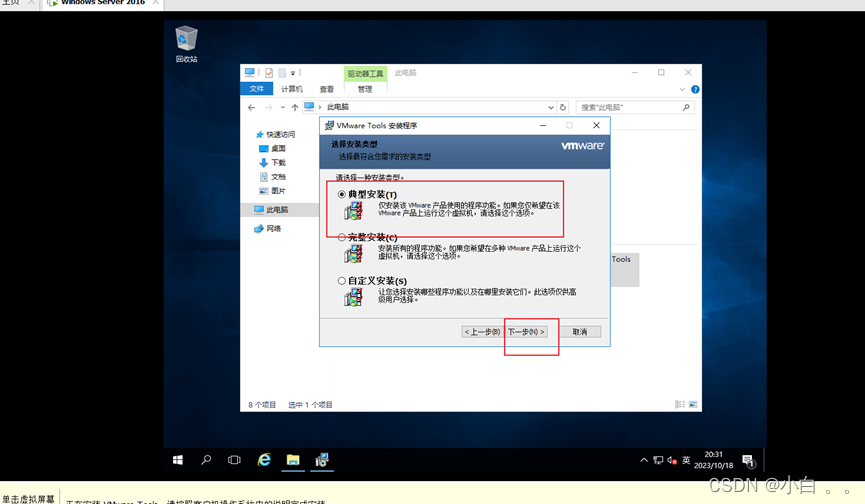
Task: Open the 查看 ribbon tab
Action: tap(327, 89)
